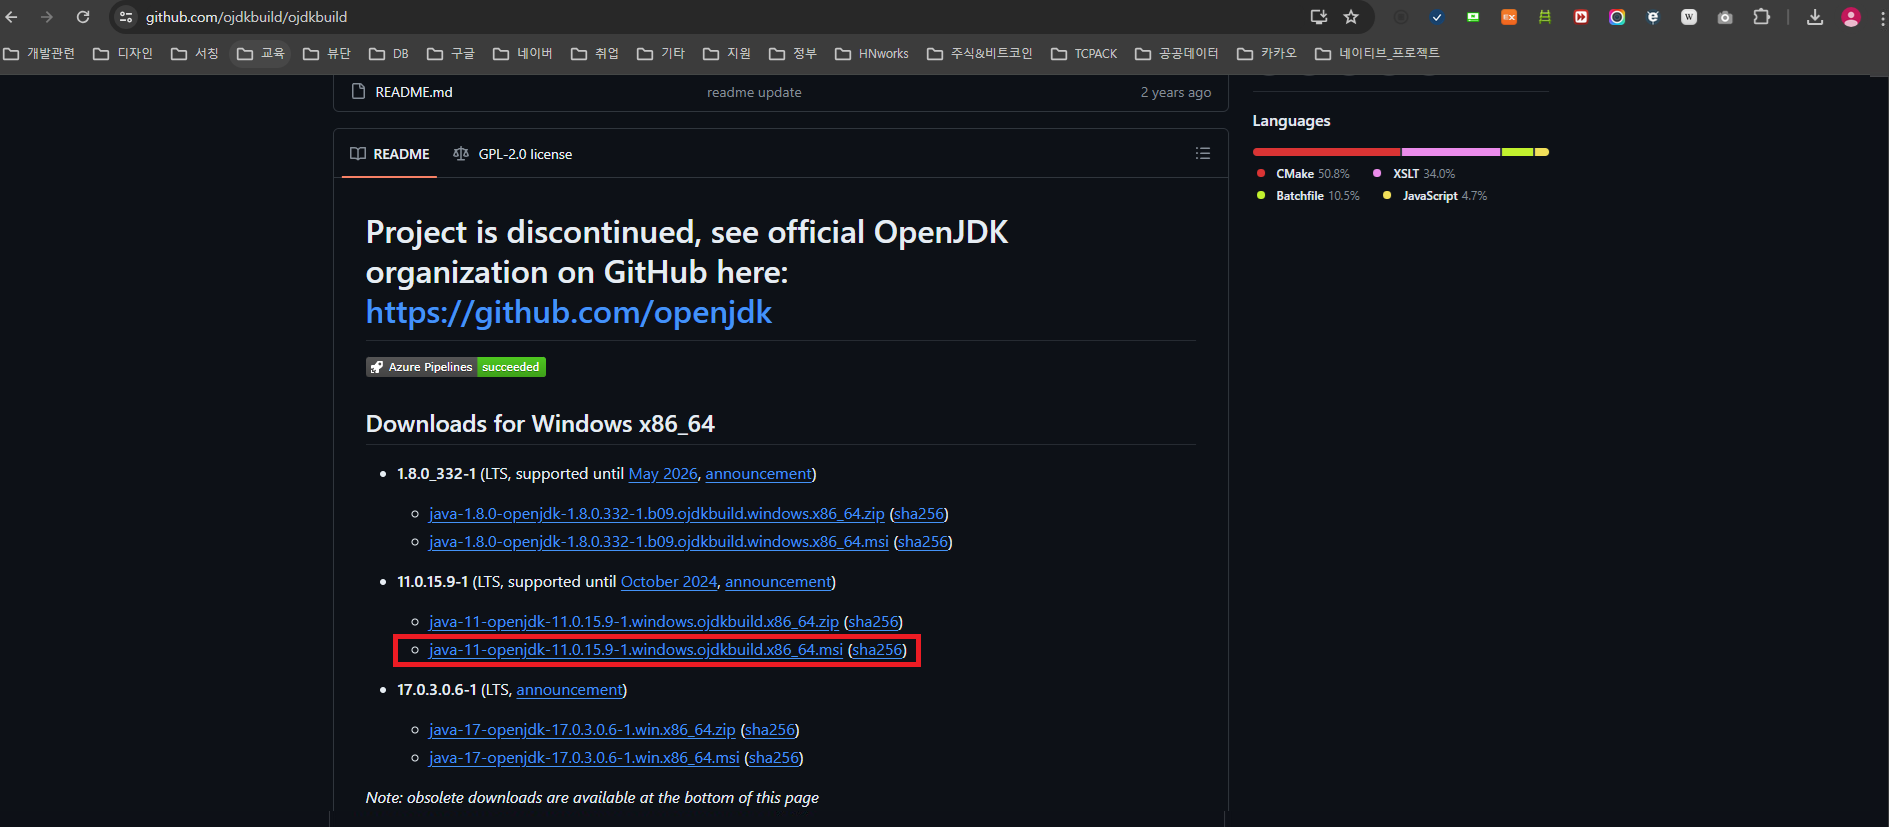Click the rainbow circle extension icon
This screenshot has height=827, width=1889.
(1617, 17)
